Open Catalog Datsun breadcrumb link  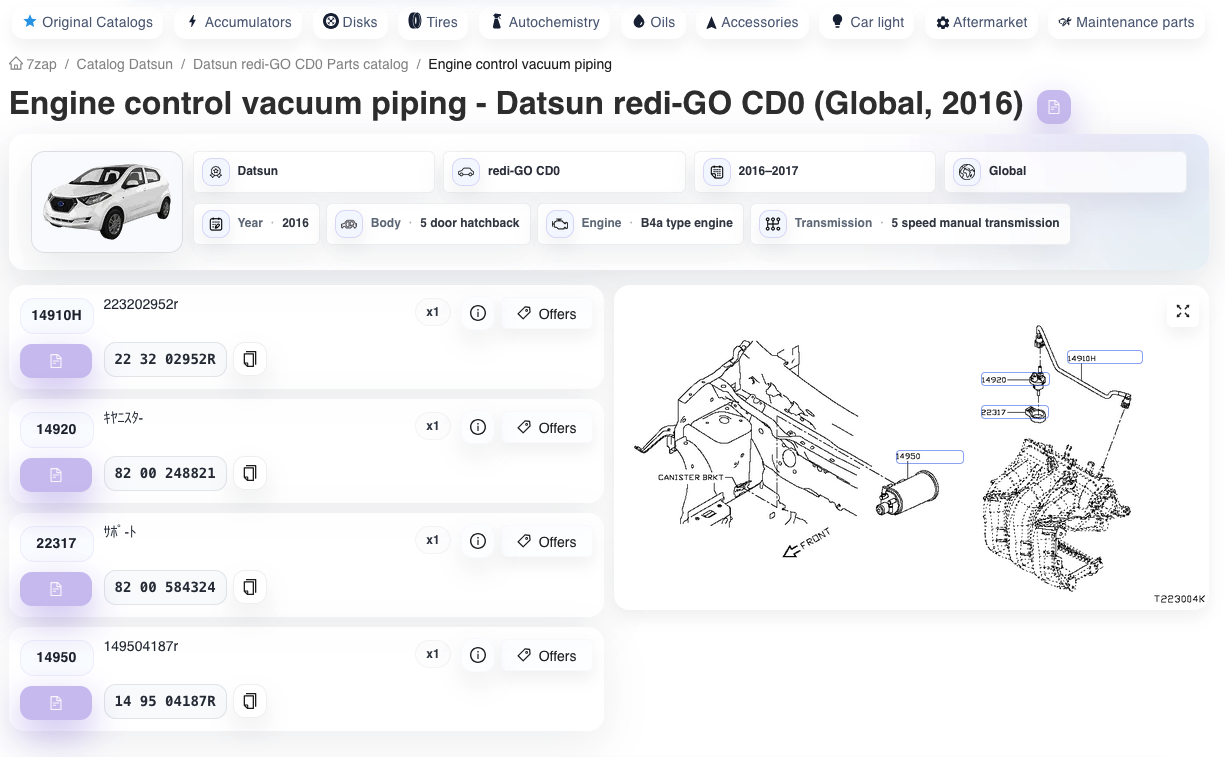124,64
